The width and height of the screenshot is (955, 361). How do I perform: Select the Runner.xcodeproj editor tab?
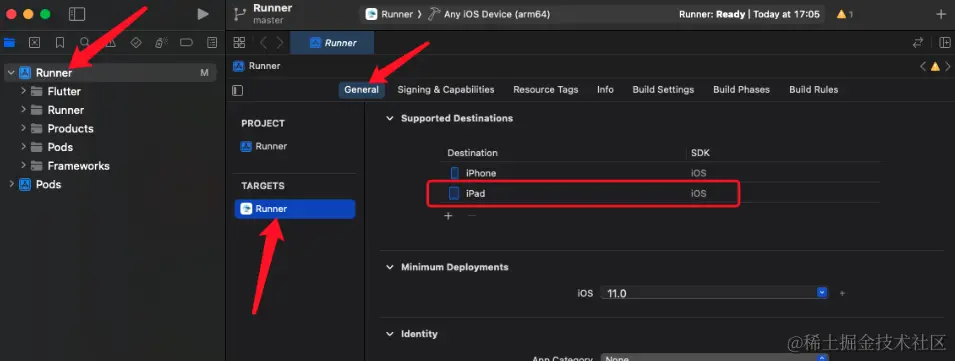point(333,43)
